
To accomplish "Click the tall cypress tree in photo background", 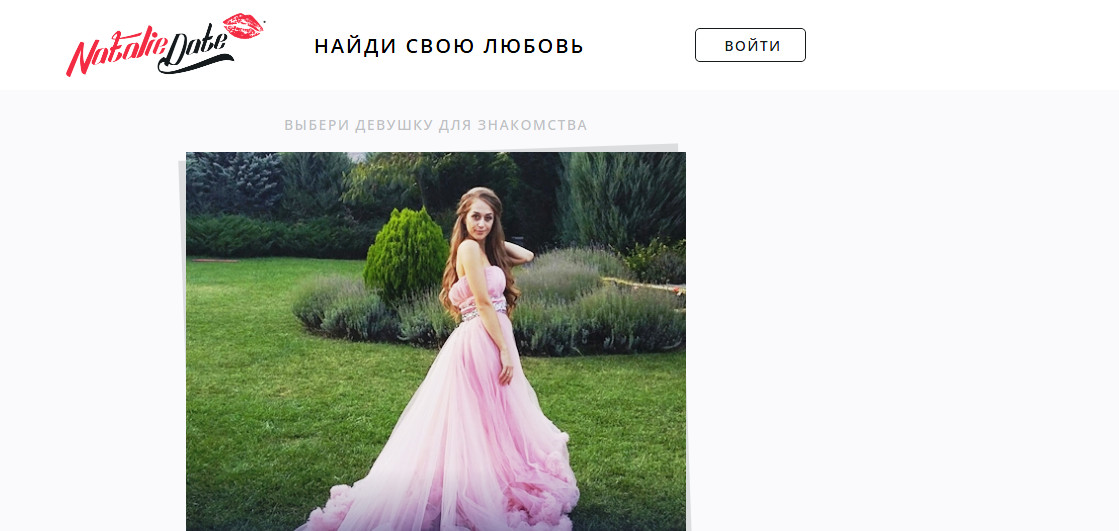I will [x=621, y=200].
